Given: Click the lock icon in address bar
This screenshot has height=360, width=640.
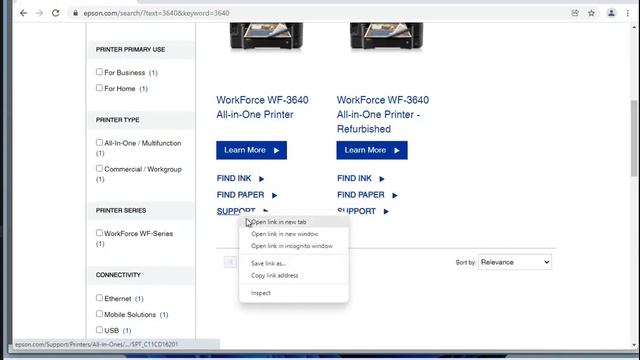Looking at the screenshot, I should click(76, 13).
